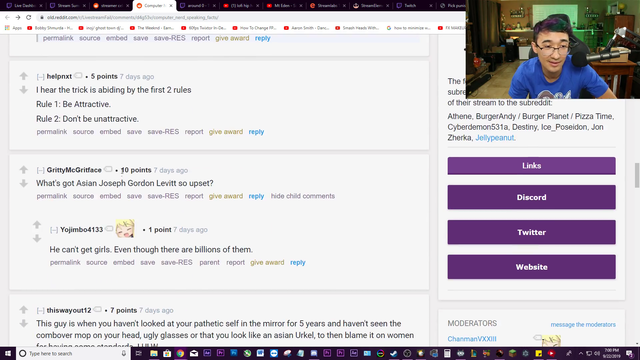Open the Twitter sidebar button
This screenshot has width=640, height=360.
click(531, 232)
